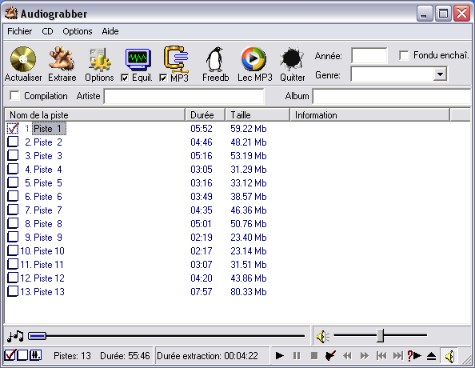Screen dimensions: 475x368
Task: Sort by the Durée column header
Action: [205, 115]
